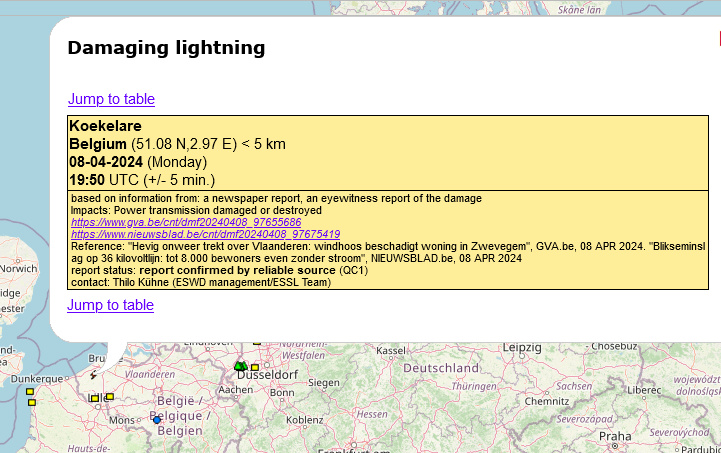Click the "Bonn" map label
This screenshot has width=721, height=453.
[x=282, y=393]
